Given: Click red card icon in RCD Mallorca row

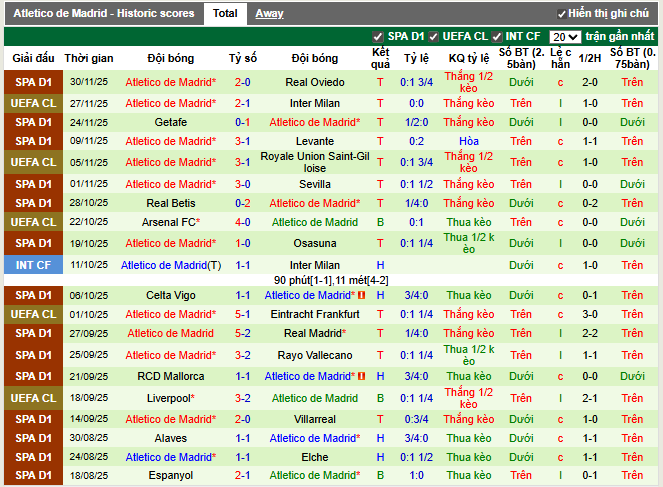Looking at the screenshot, I should click(362, 376).
